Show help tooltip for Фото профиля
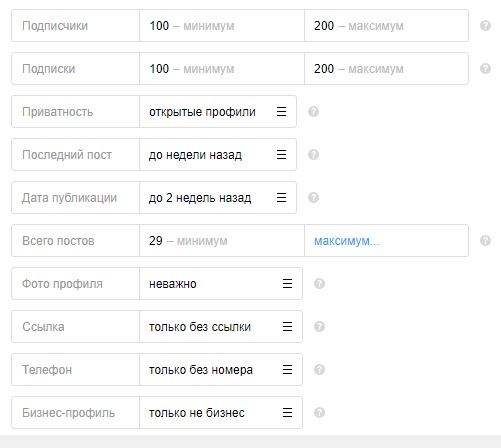 point(319,284)
